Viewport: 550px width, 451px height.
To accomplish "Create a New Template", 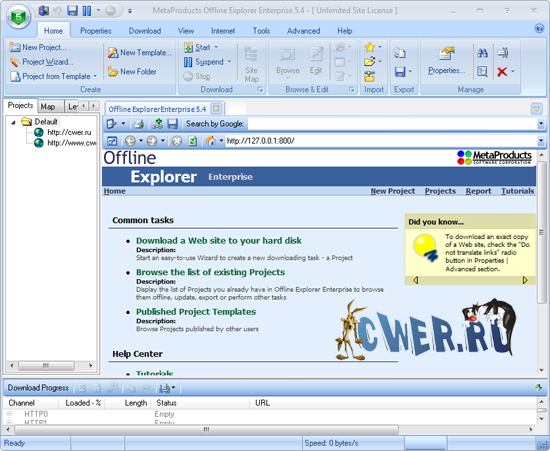I will (x=140, y=53).
